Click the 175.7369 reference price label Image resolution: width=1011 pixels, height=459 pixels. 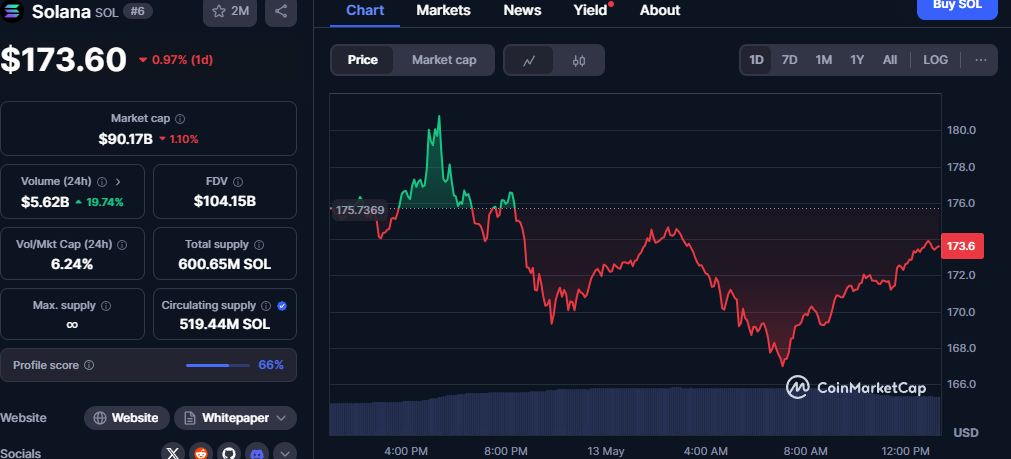[x=360, y=210]
